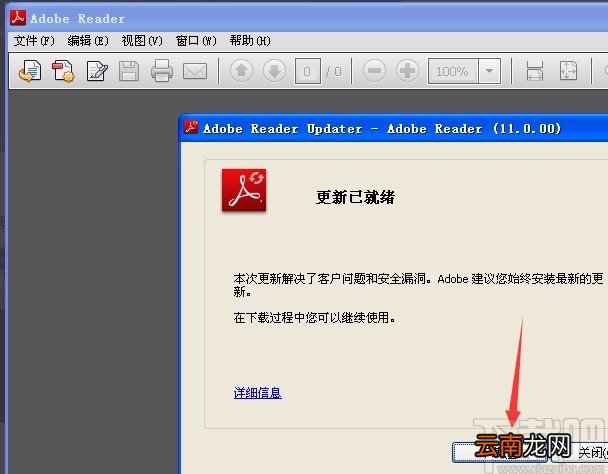
Task: Click the fit full page icon
Action: 568,71
